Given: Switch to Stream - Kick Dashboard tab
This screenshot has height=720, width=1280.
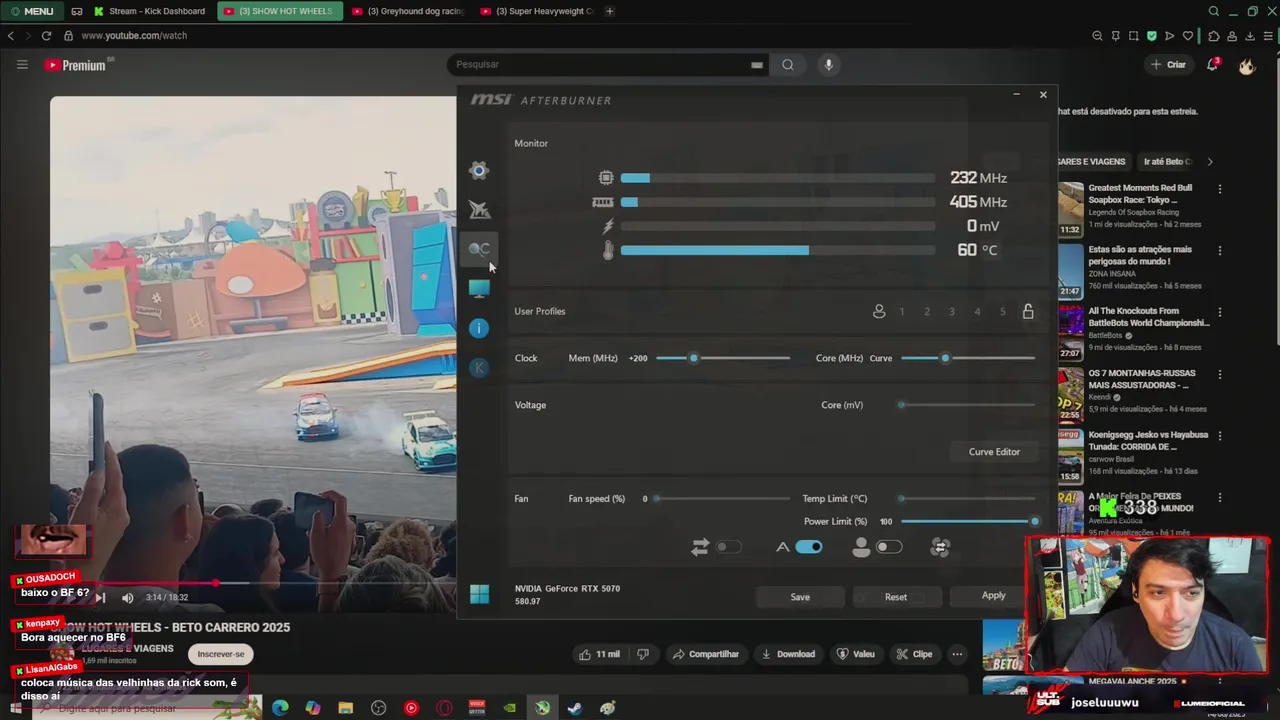Looking at the screenshot, I should point(148,11).
